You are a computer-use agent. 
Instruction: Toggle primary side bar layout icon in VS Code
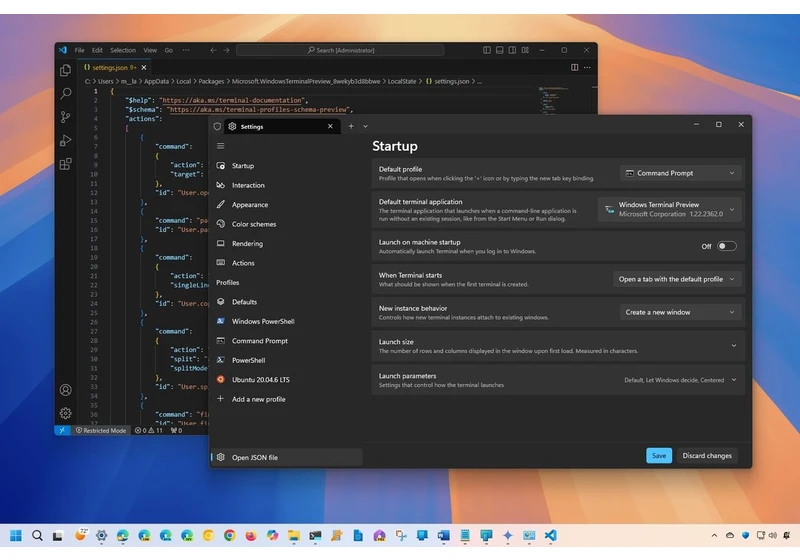pyautogui.click(x=487, y=50)
